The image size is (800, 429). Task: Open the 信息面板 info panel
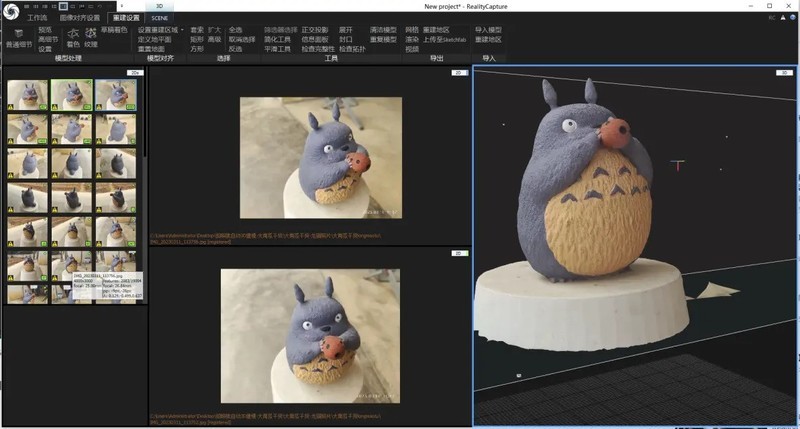[315, 39]
